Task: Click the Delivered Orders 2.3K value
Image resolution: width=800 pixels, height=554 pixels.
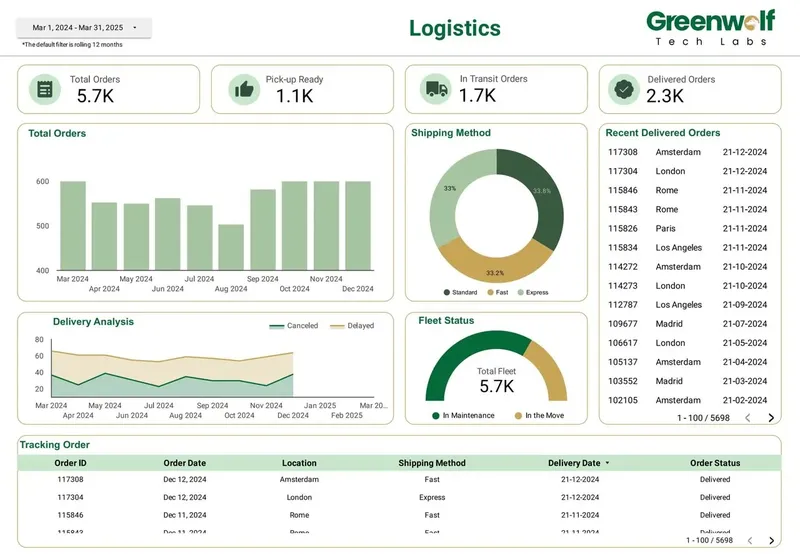Action: click(665, 96)
